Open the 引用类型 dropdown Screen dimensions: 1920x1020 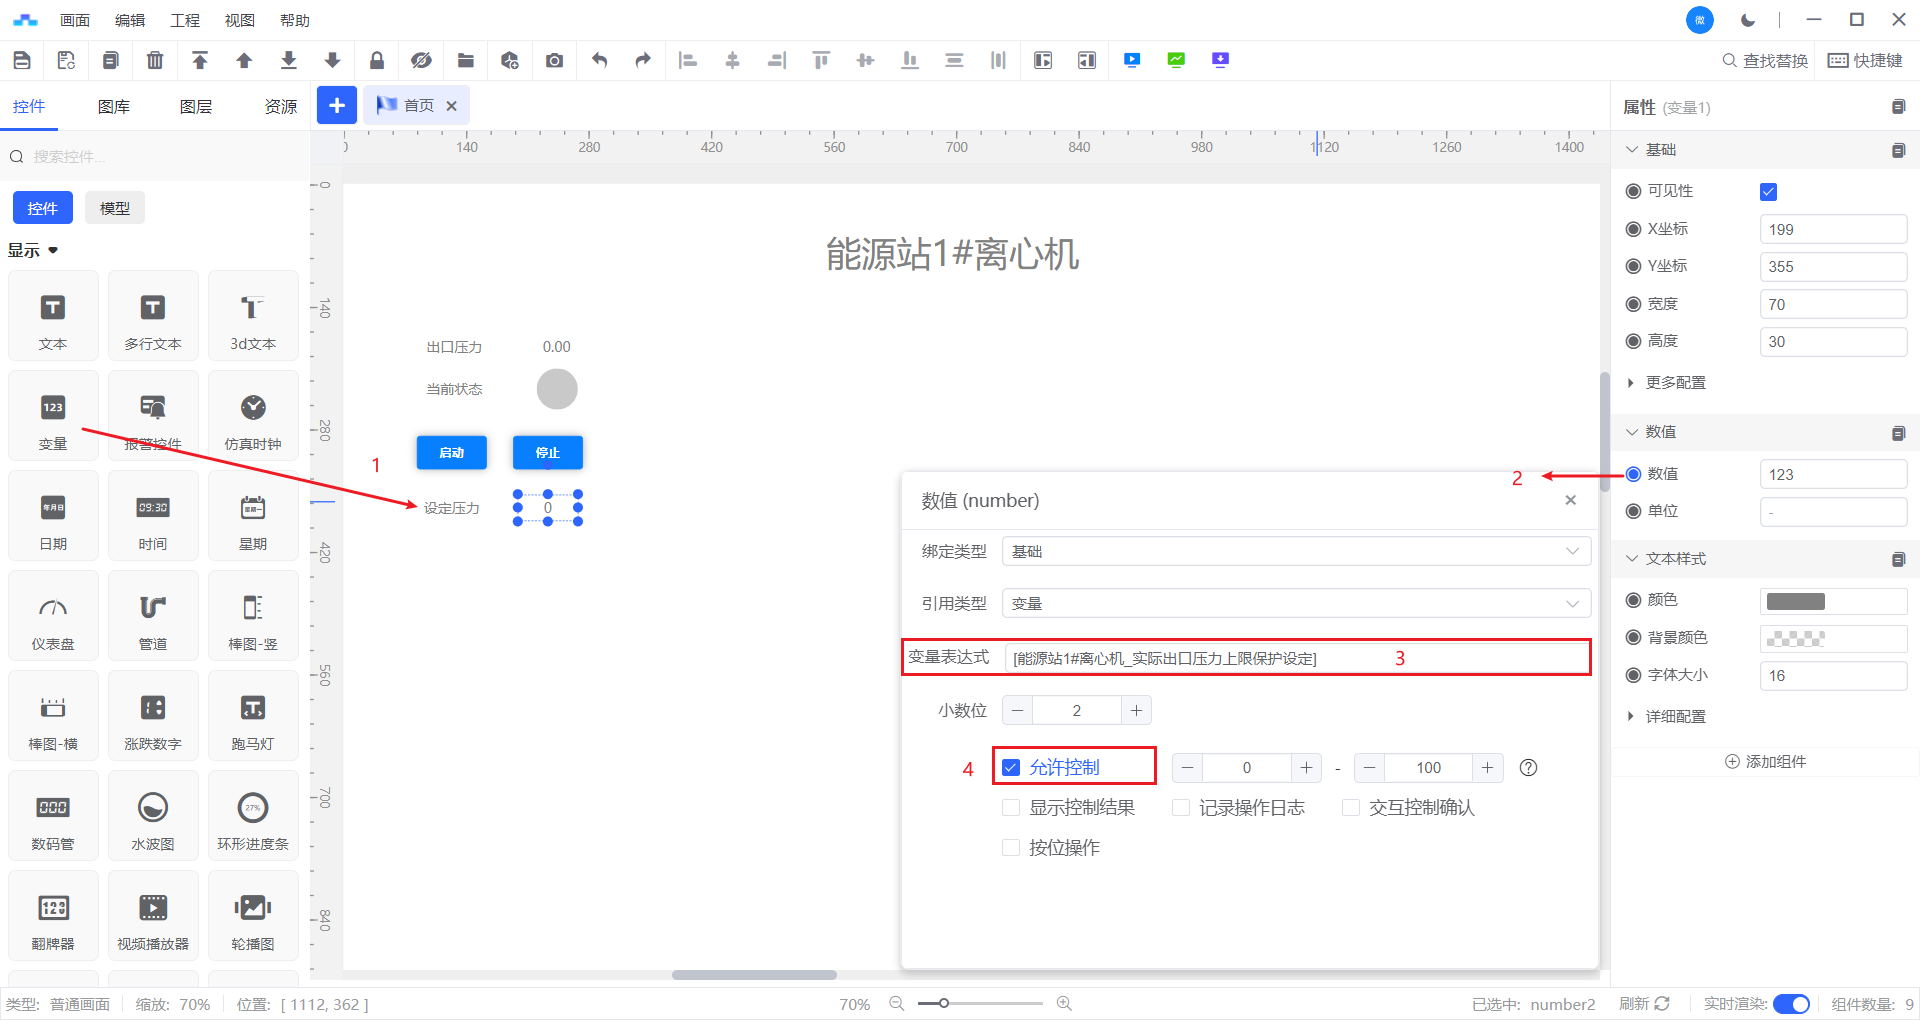[1296, 604]
